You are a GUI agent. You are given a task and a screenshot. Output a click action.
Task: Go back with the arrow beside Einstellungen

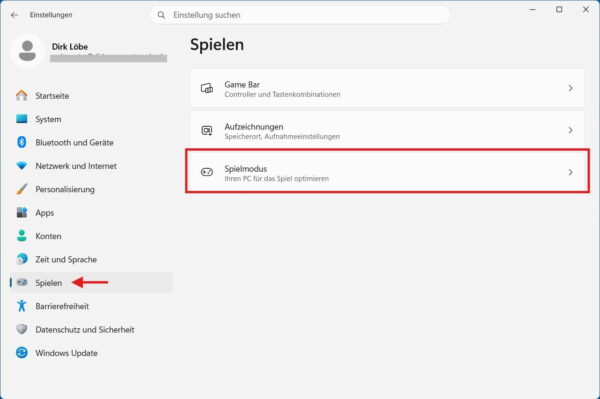tap(15, 15)
